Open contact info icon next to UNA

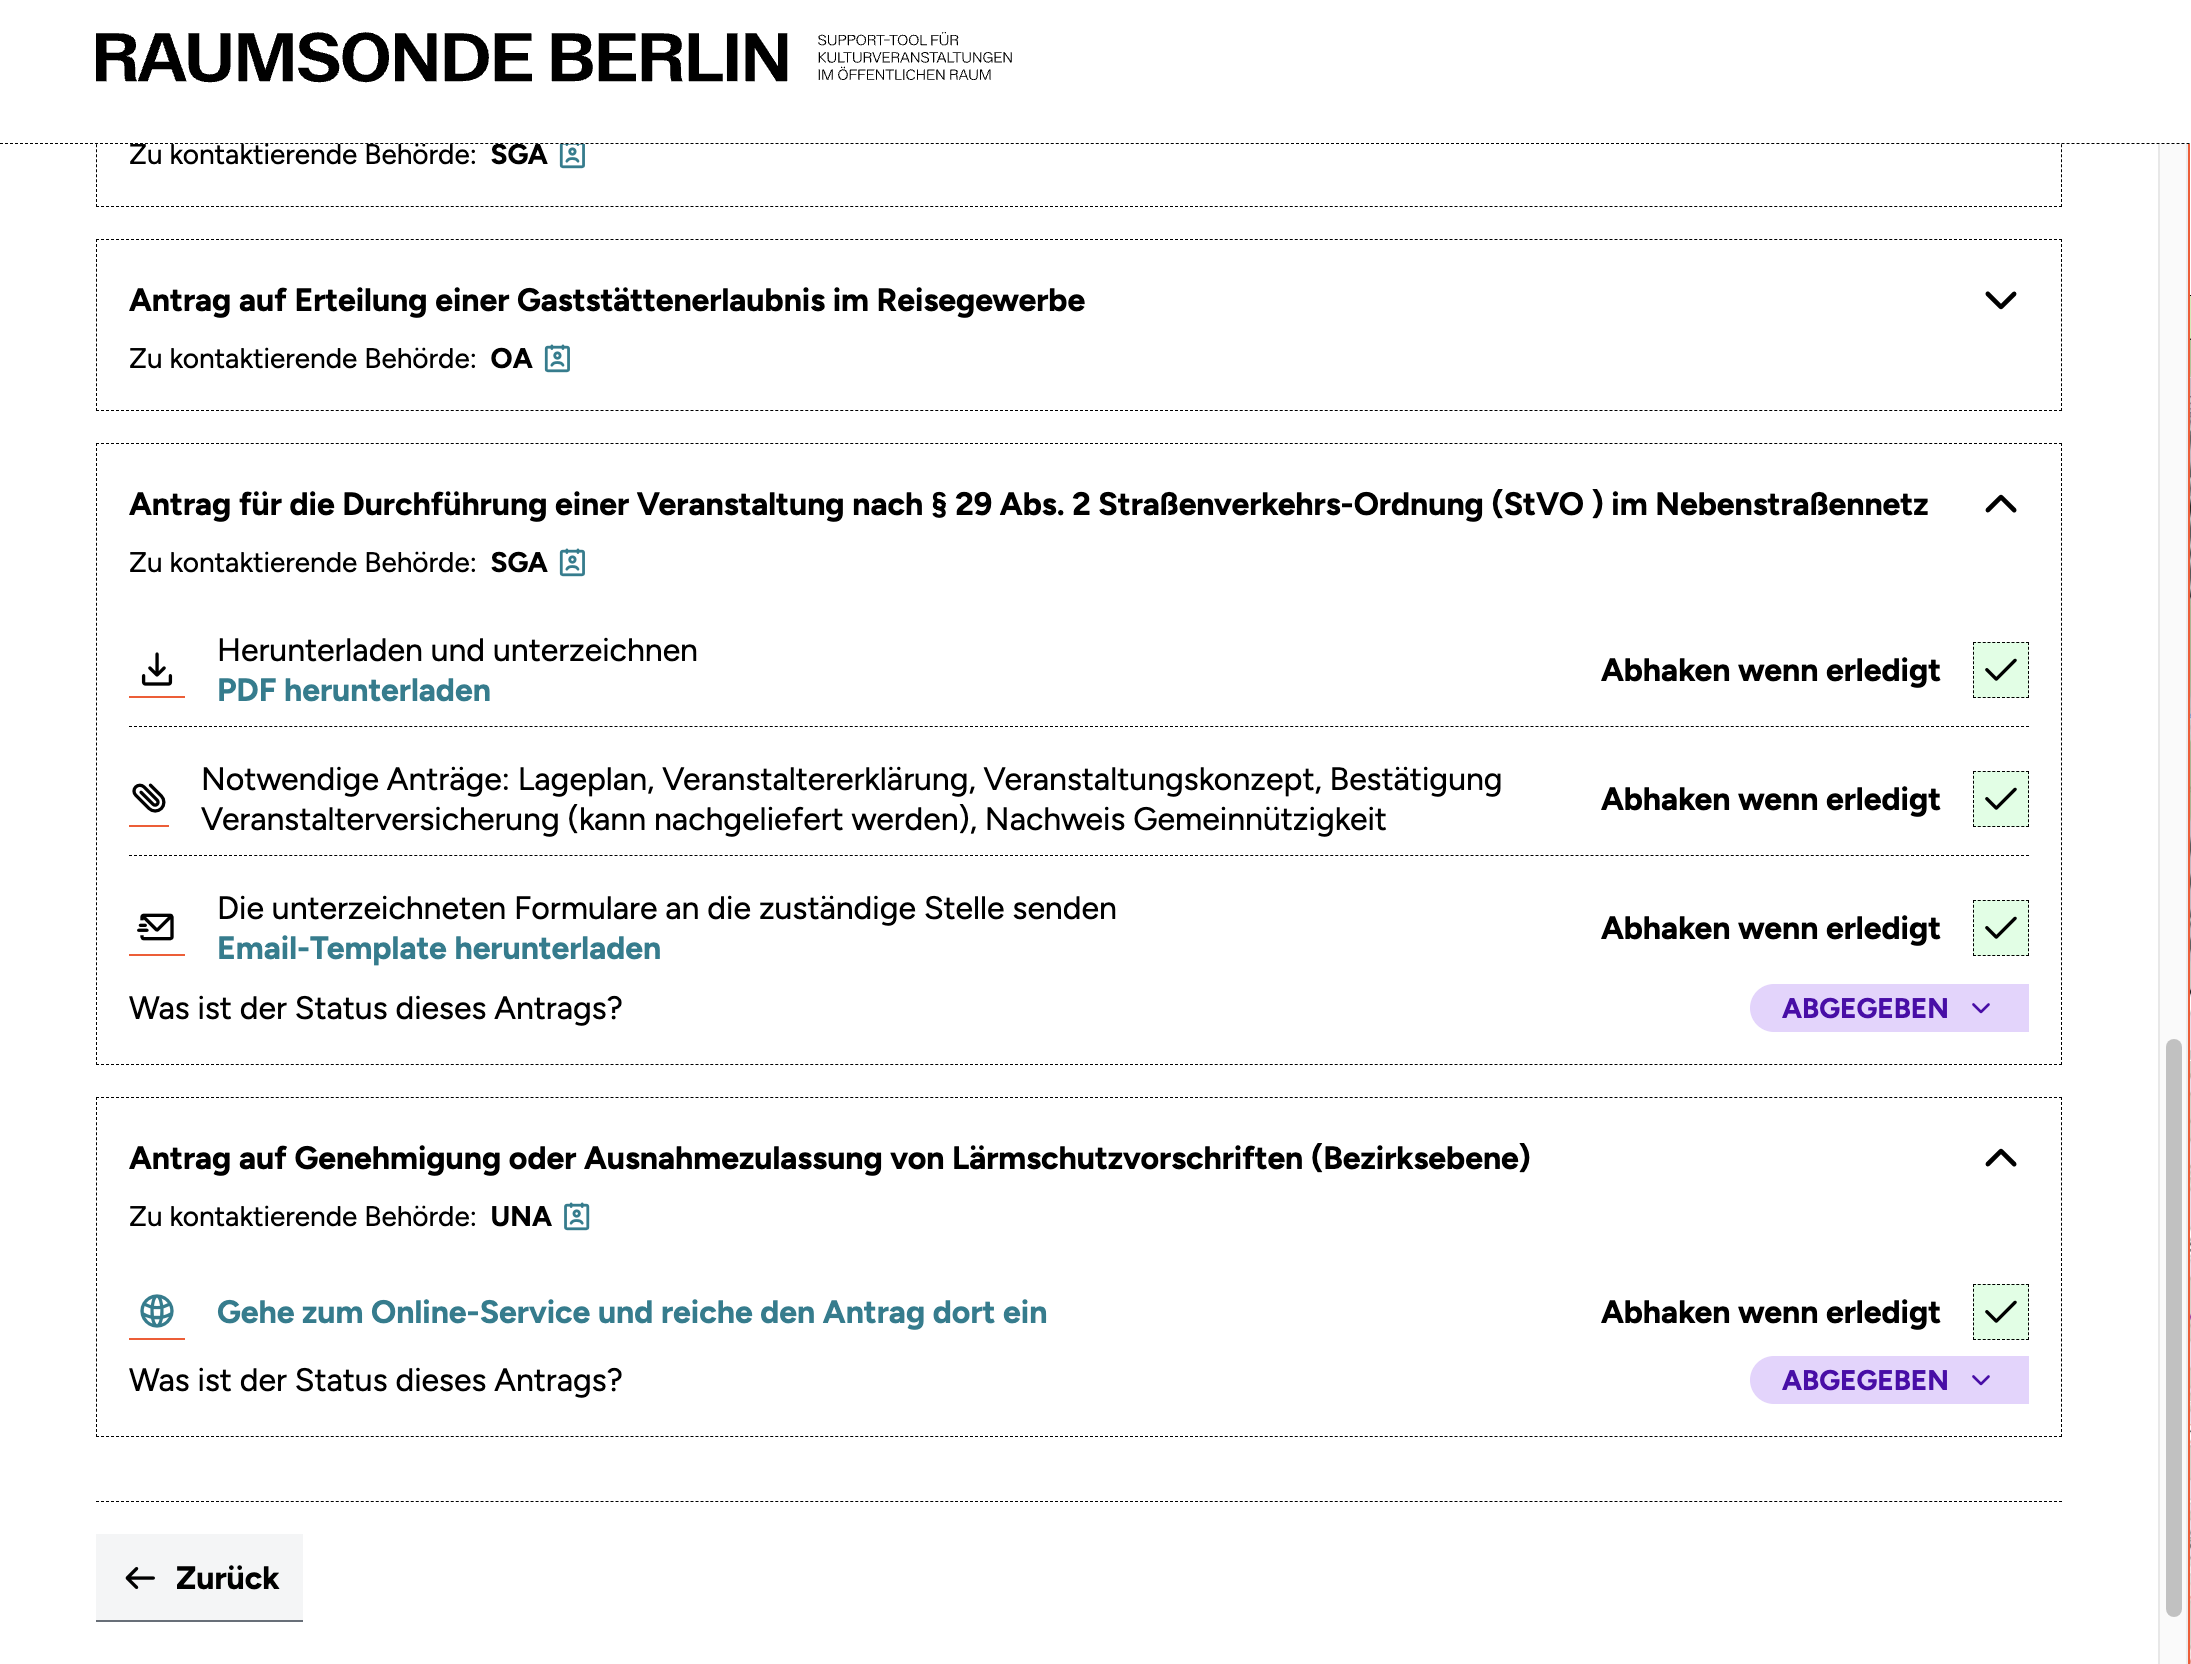577,1217
